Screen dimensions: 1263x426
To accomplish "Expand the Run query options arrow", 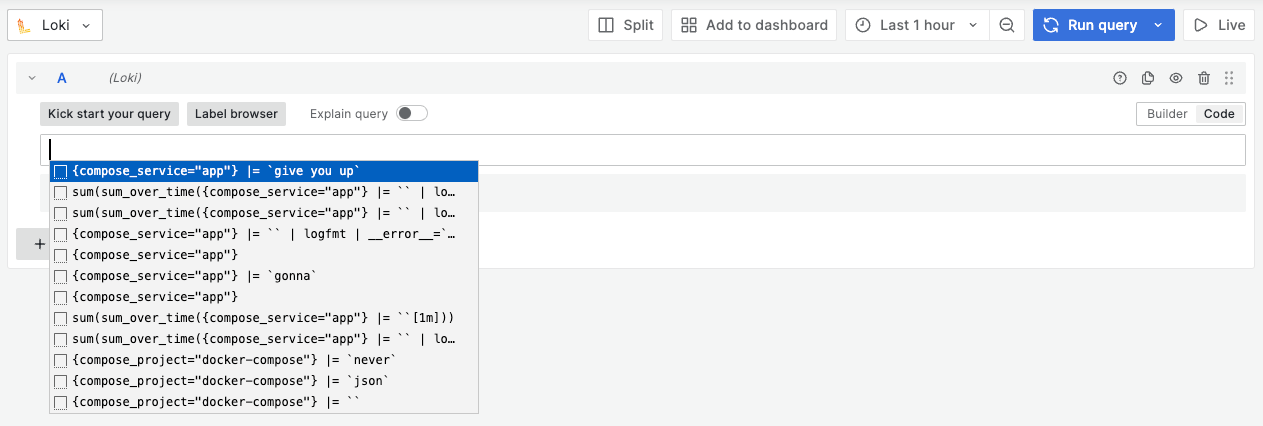I will coord(1159,25).
